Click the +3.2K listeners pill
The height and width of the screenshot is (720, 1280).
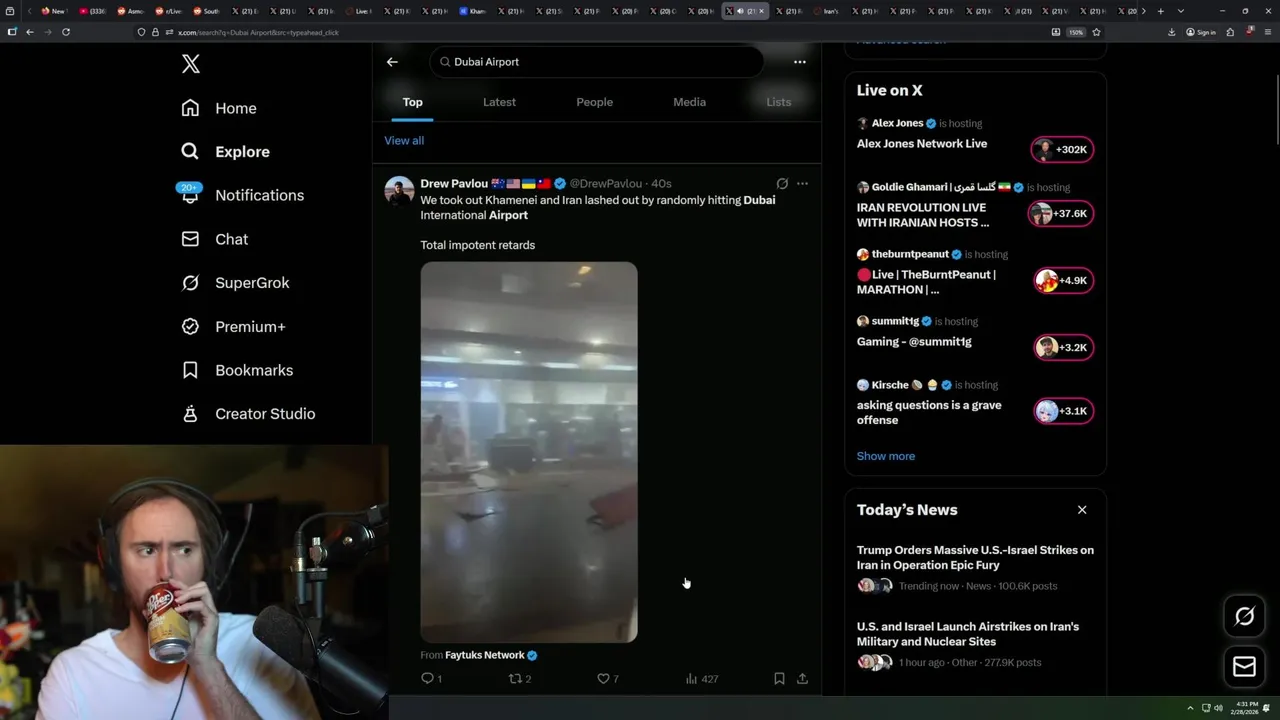click(1063, 348)
